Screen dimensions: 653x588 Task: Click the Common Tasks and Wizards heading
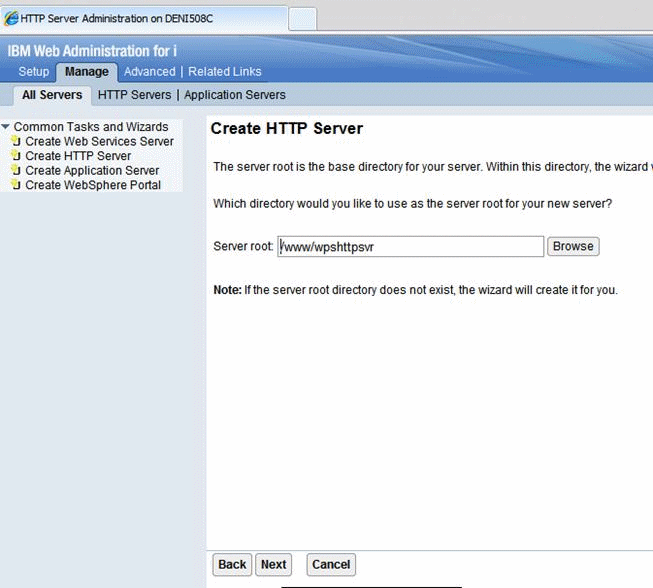click(x=91, y=127)
